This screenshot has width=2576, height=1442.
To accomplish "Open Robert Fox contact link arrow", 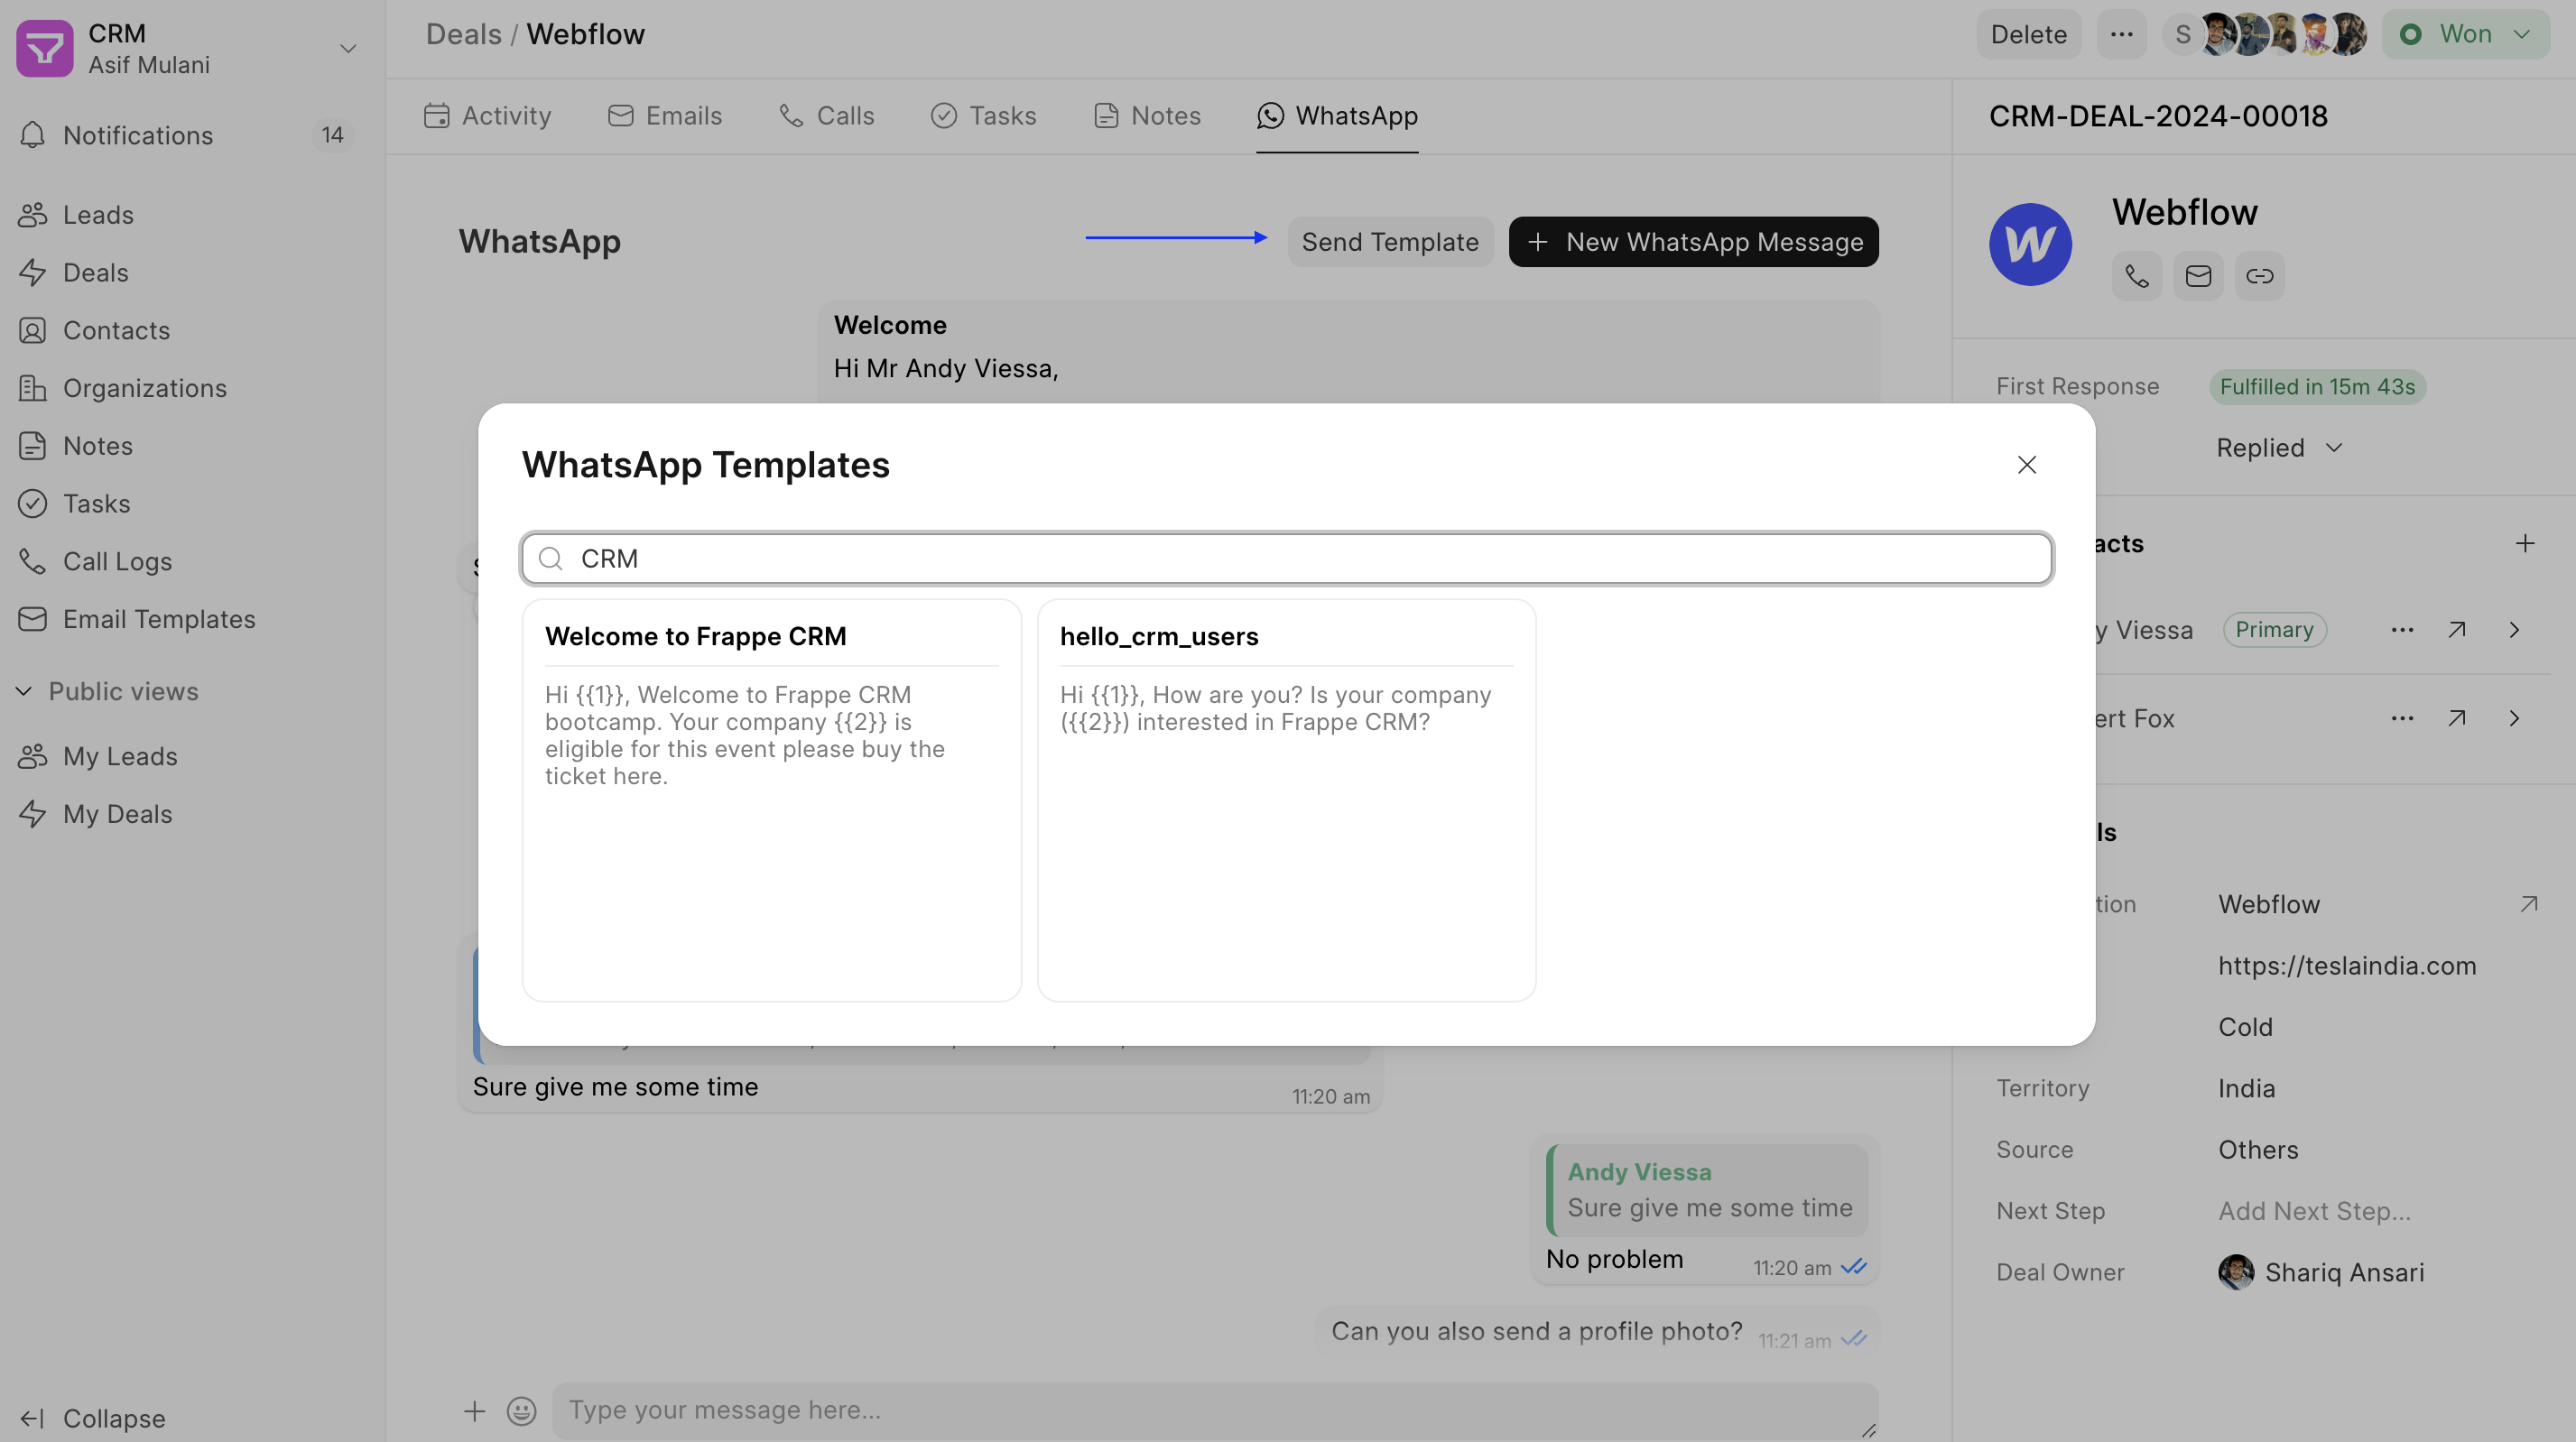I will (2457, 718).
